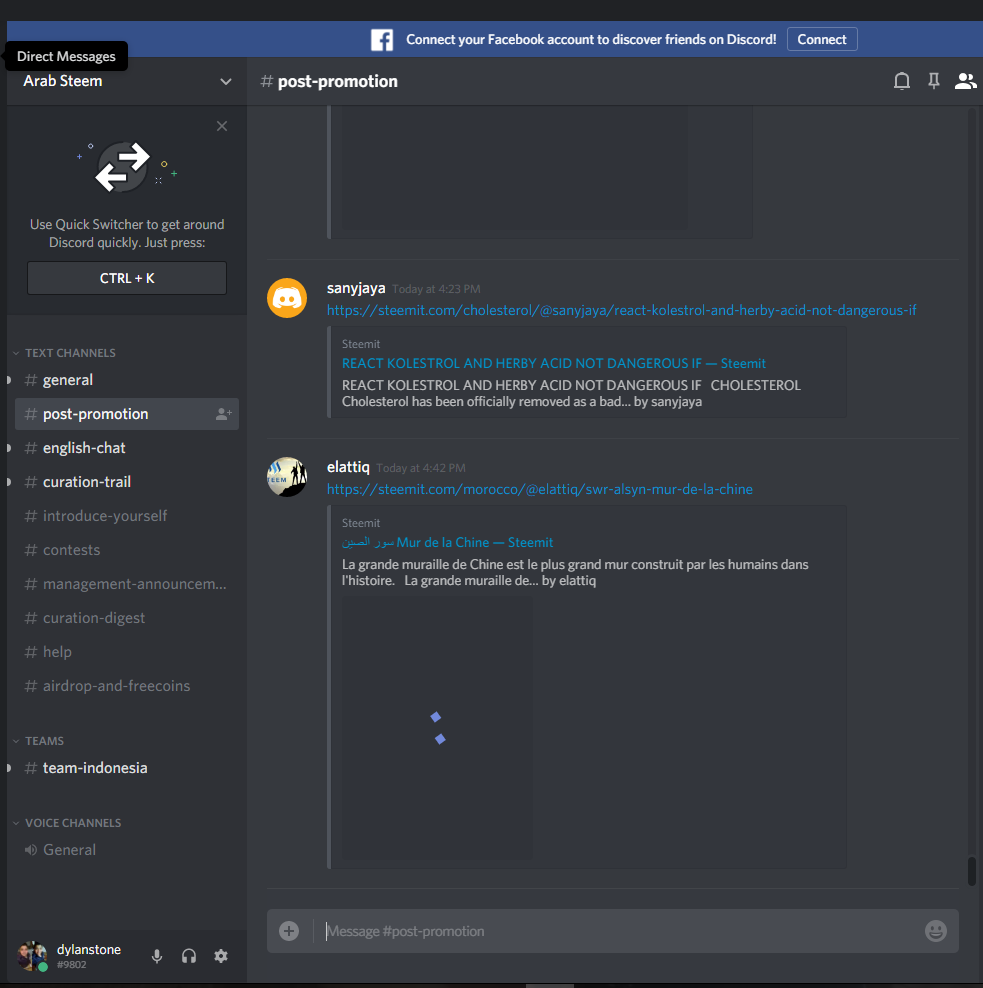Open the management-announcements channel
Screen dimensions: 983x988
click(127, 584)
